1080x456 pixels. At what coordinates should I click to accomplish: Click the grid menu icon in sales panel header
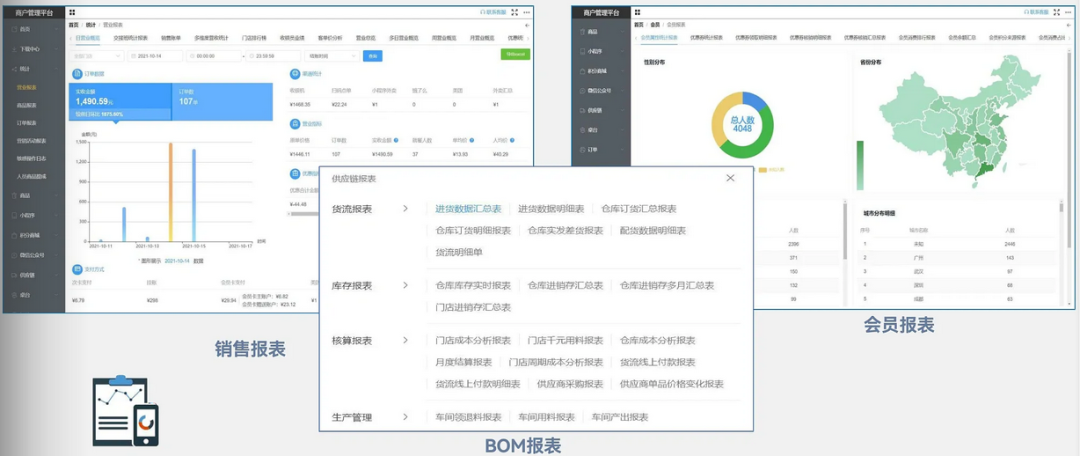tap(72, 13)
